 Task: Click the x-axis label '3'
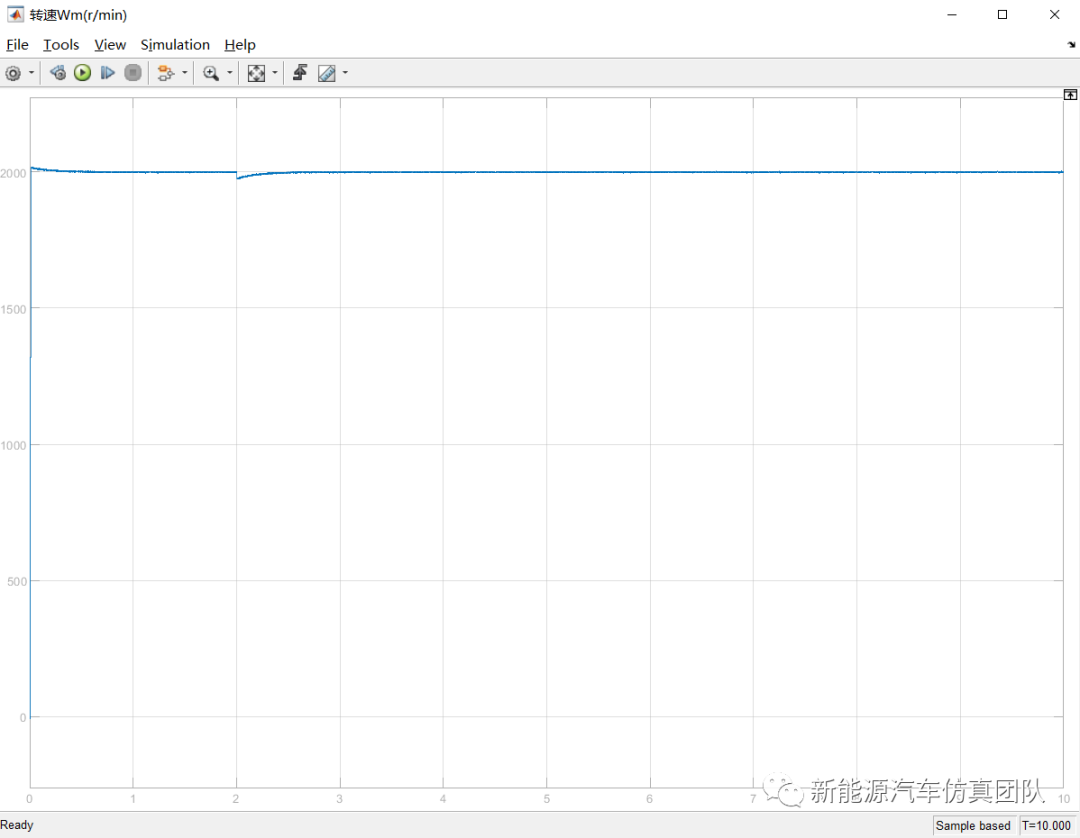[339, 799]
